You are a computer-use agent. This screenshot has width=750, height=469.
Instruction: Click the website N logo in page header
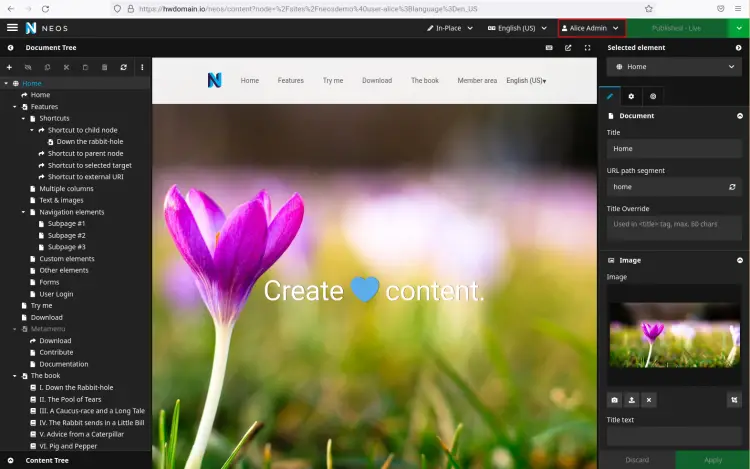pos(215,80)
